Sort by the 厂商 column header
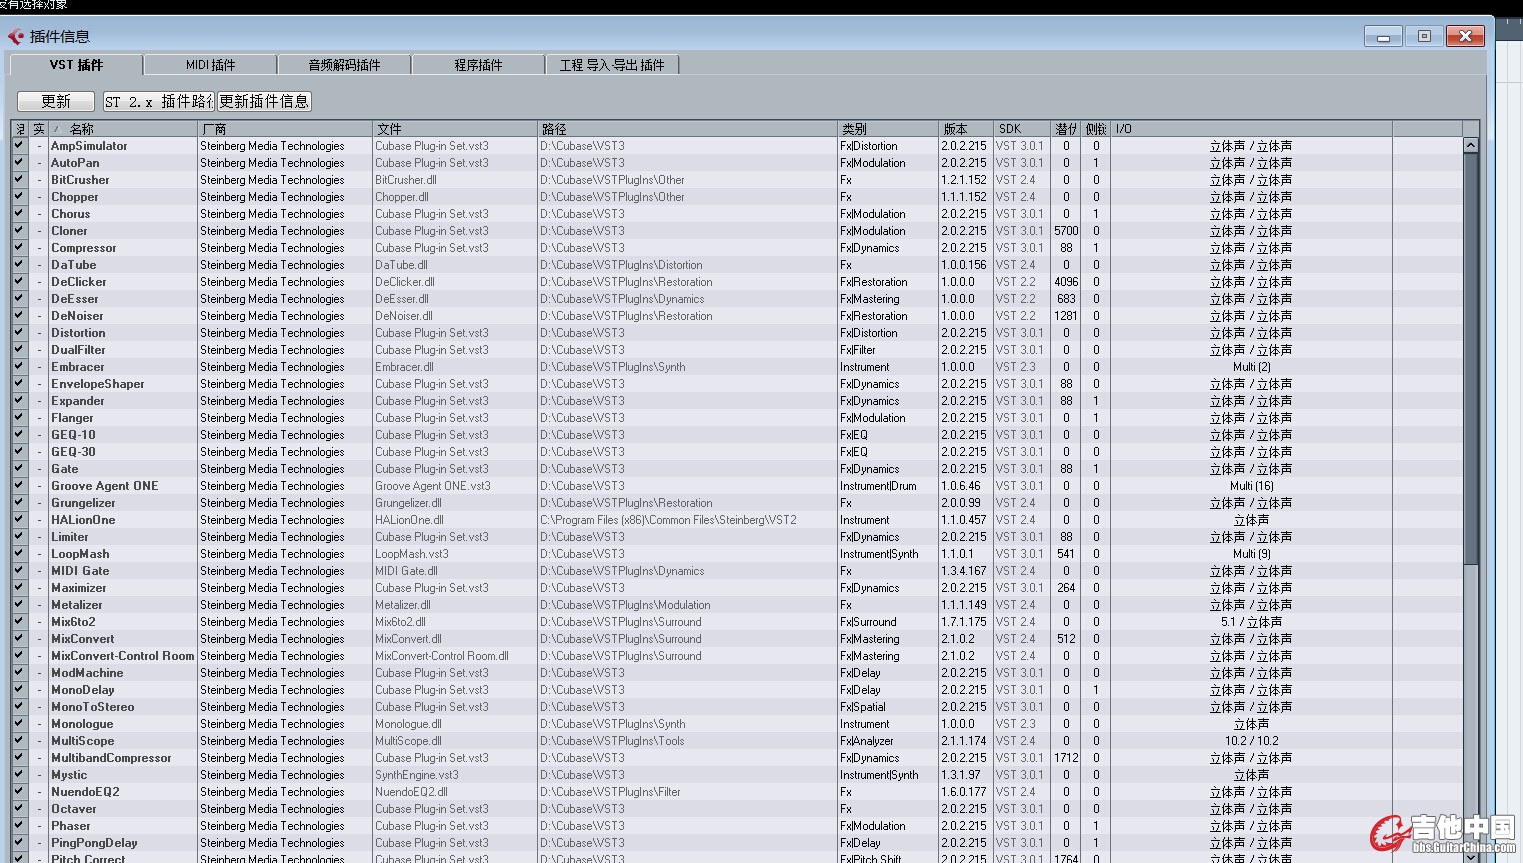This screenshot has width=1523, height=863. click(x=285, y=129)
